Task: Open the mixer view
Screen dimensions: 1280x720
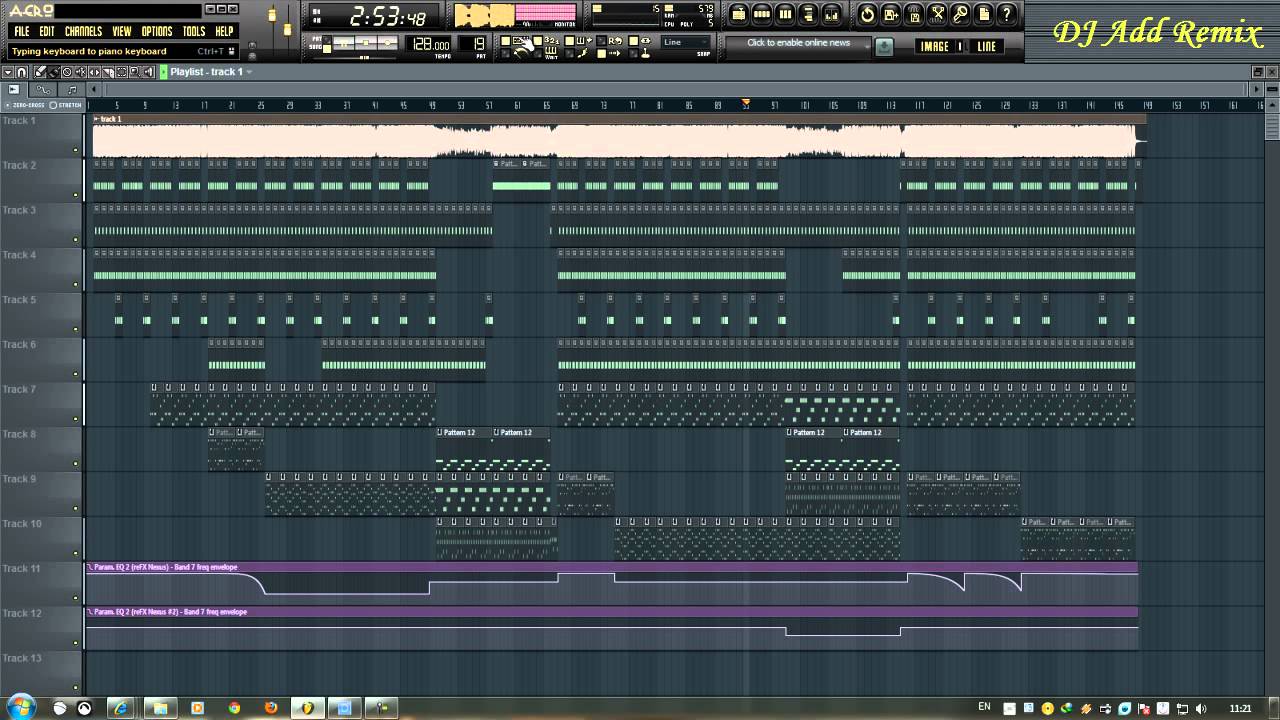Action: click(x=832, y=14)
